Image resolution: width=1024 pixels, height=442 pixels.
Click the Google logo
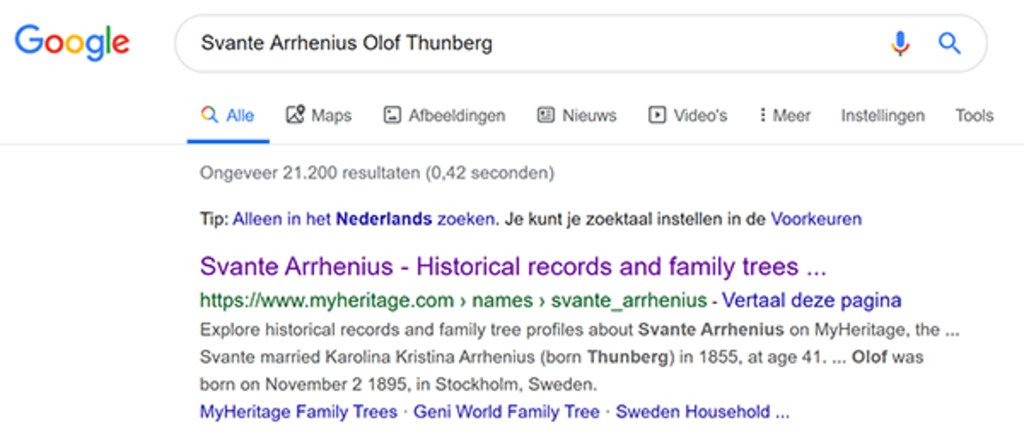(71, 43)
